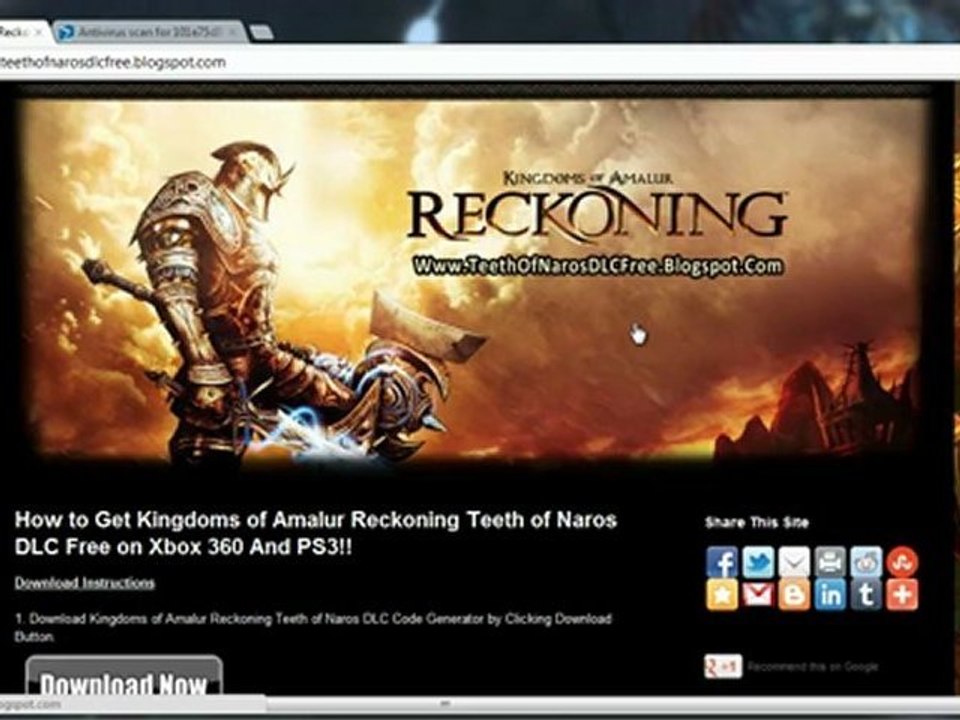Share the site on Tumblr

(x=866, y=595)
